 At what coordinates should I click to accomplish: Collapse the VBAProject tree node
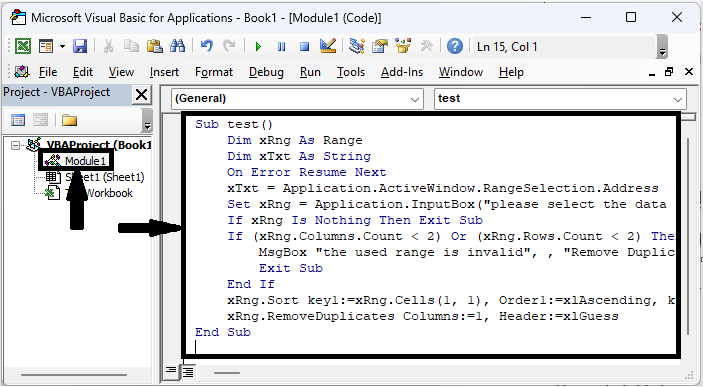pyautogui.click(x=16, y=145)
